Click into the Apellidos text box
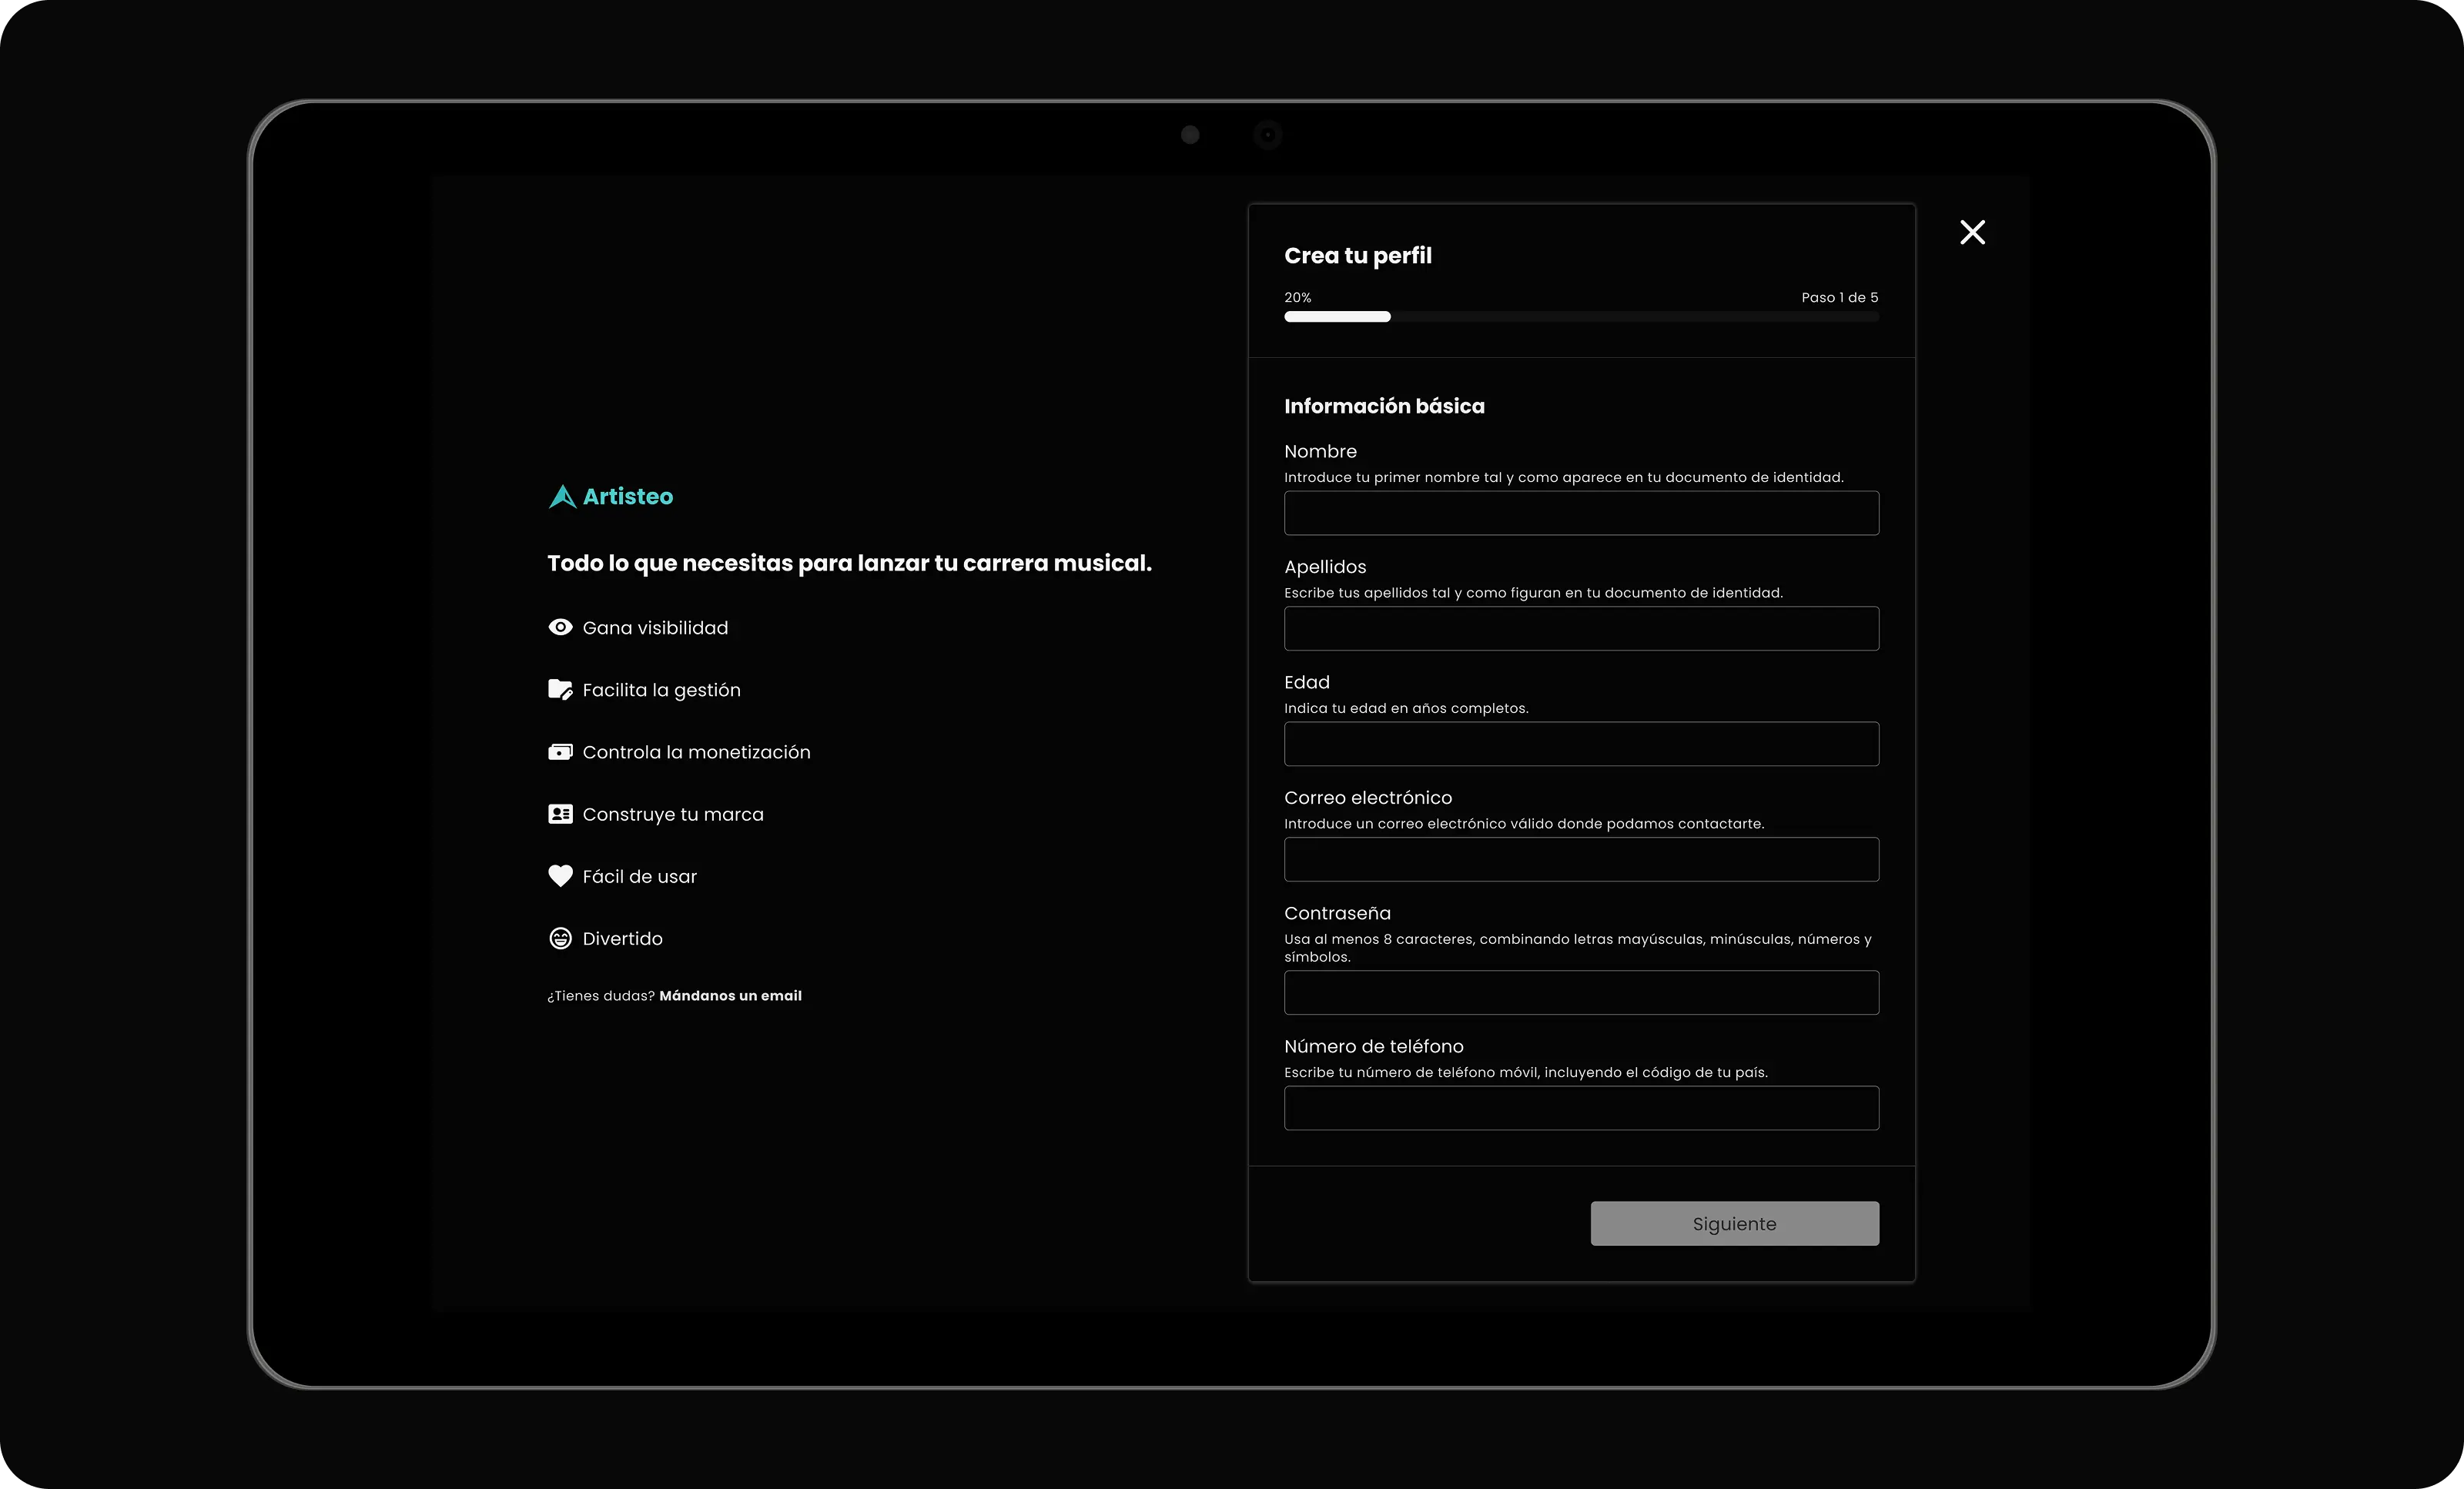Screen dimensions: 2464x1489 pos(1580,629)
